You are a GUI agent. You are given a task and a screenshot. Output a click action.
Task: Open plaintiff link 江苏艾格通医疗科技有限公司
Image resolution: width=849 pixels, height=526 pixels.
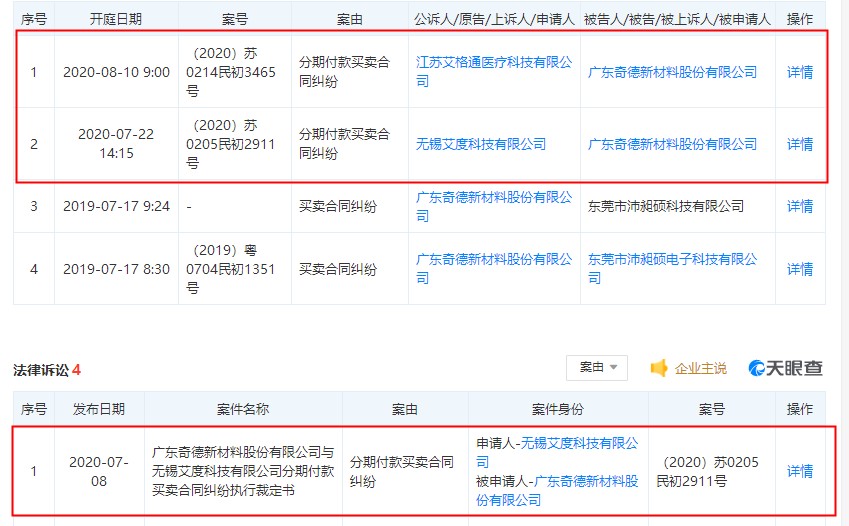click(x=494, y=72)
